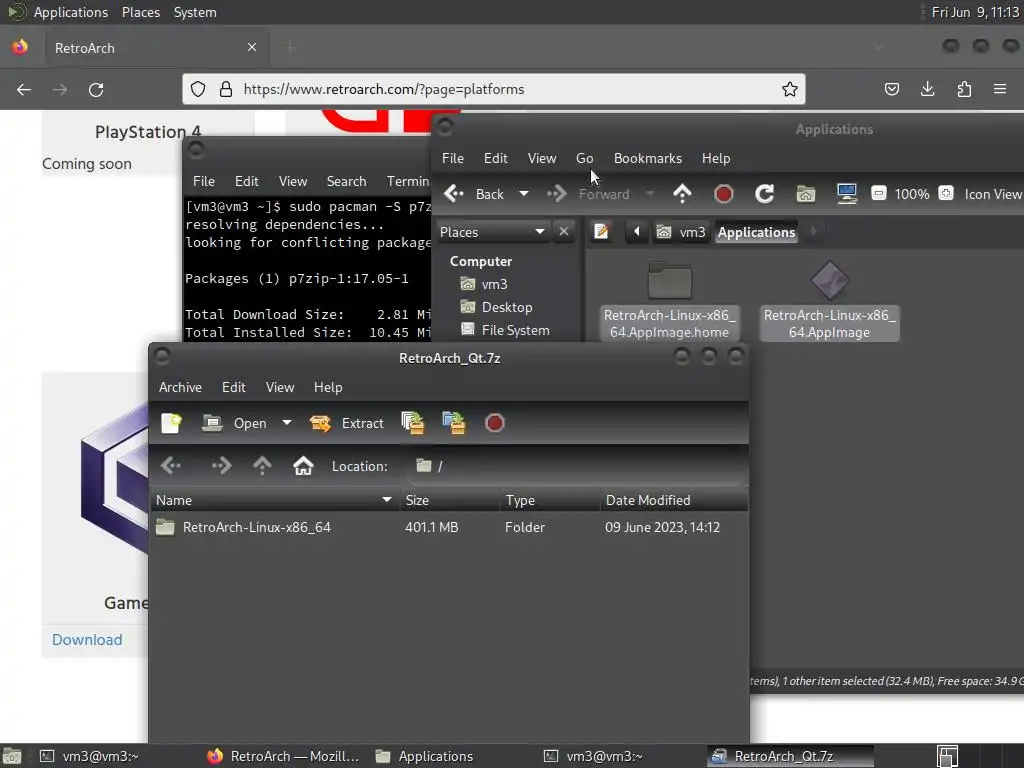Expand Back history dropdown in file manager
Image resolution: width=1024 pixels, height=768 pixels.
coord(524,194)
